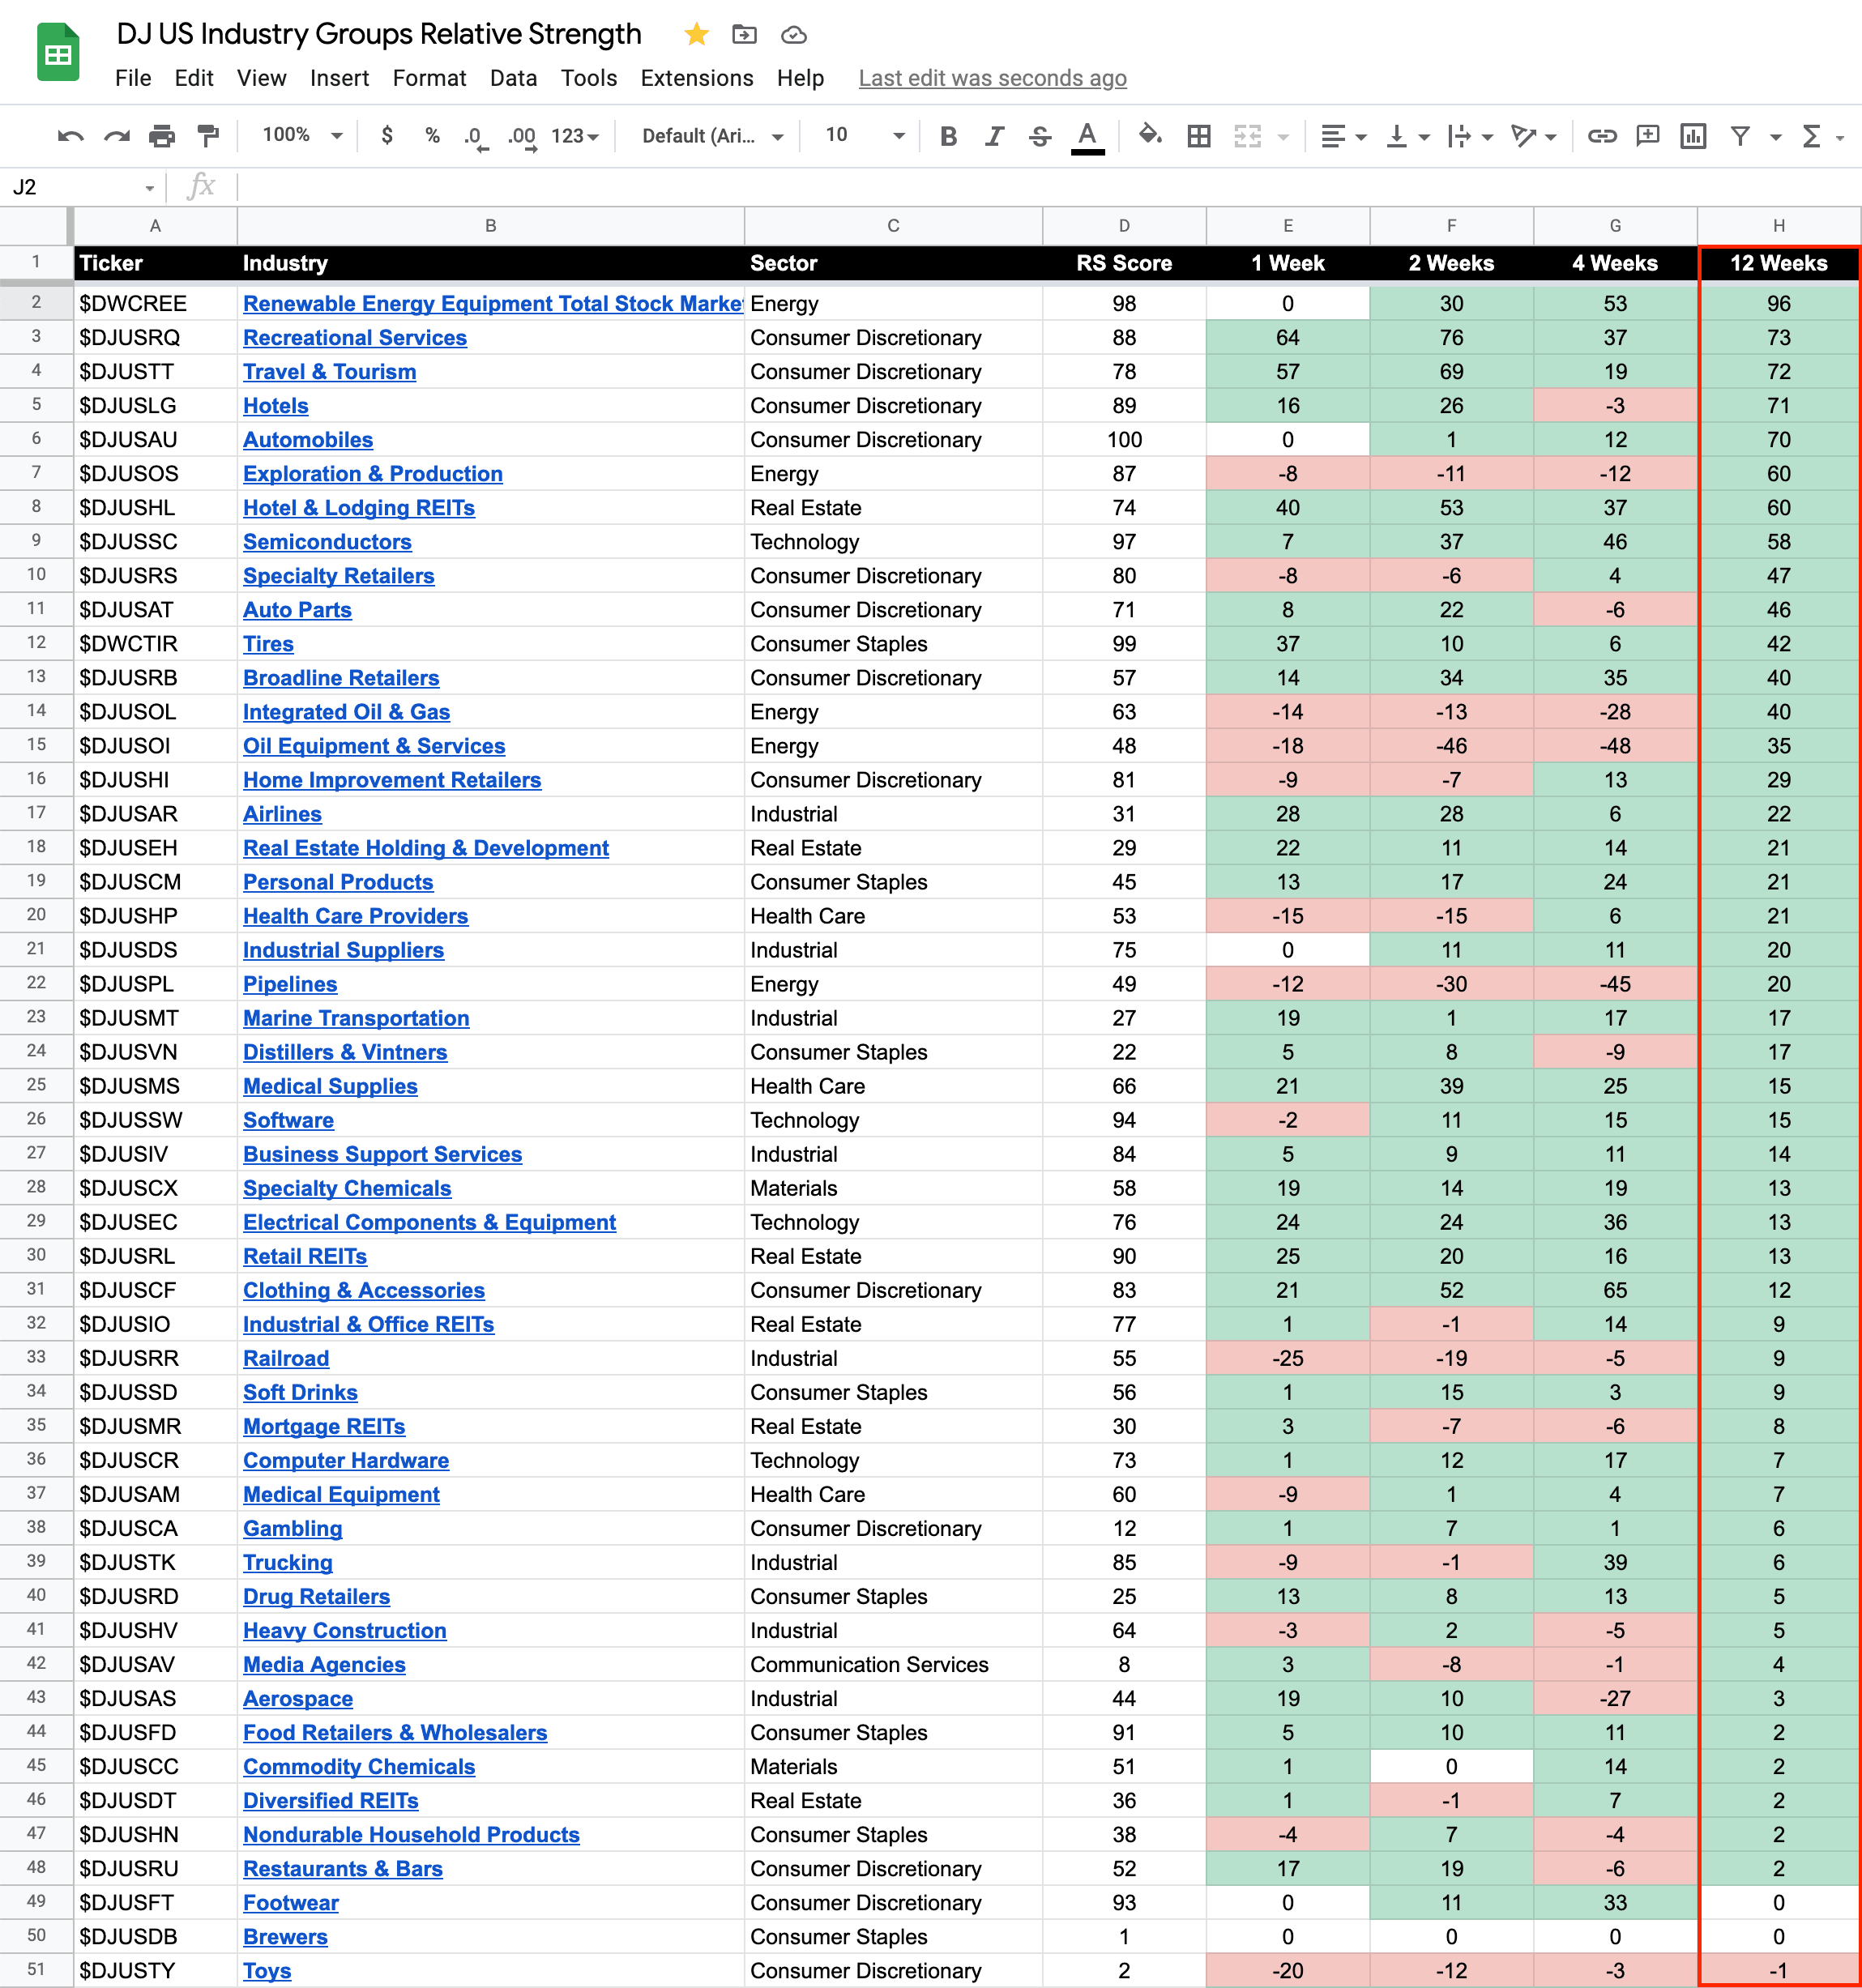This screenshot has width=1862, height=1988.
Task: Toggle bold formatting
Action: click(948, 136)
